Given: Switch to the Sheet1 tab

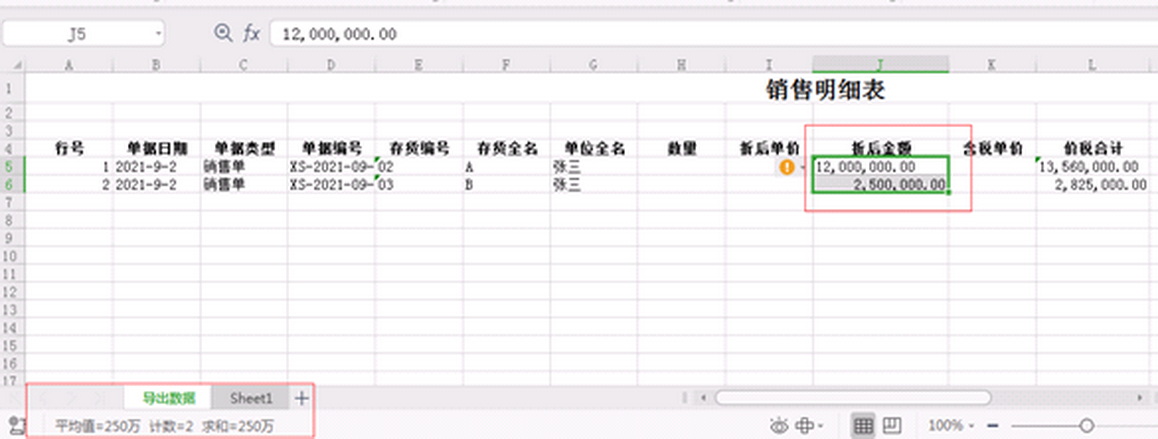Looking at the screenshot, I should [x=251, y=398].
